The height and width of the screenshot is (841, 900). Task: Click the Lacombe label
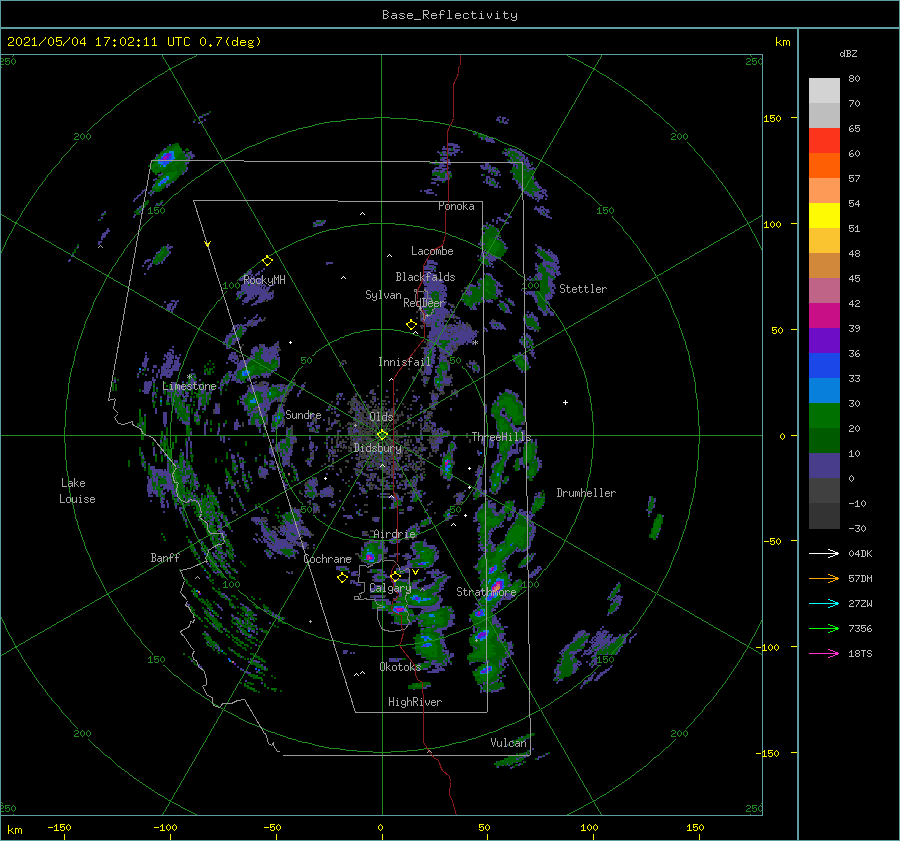coord(432,251)
